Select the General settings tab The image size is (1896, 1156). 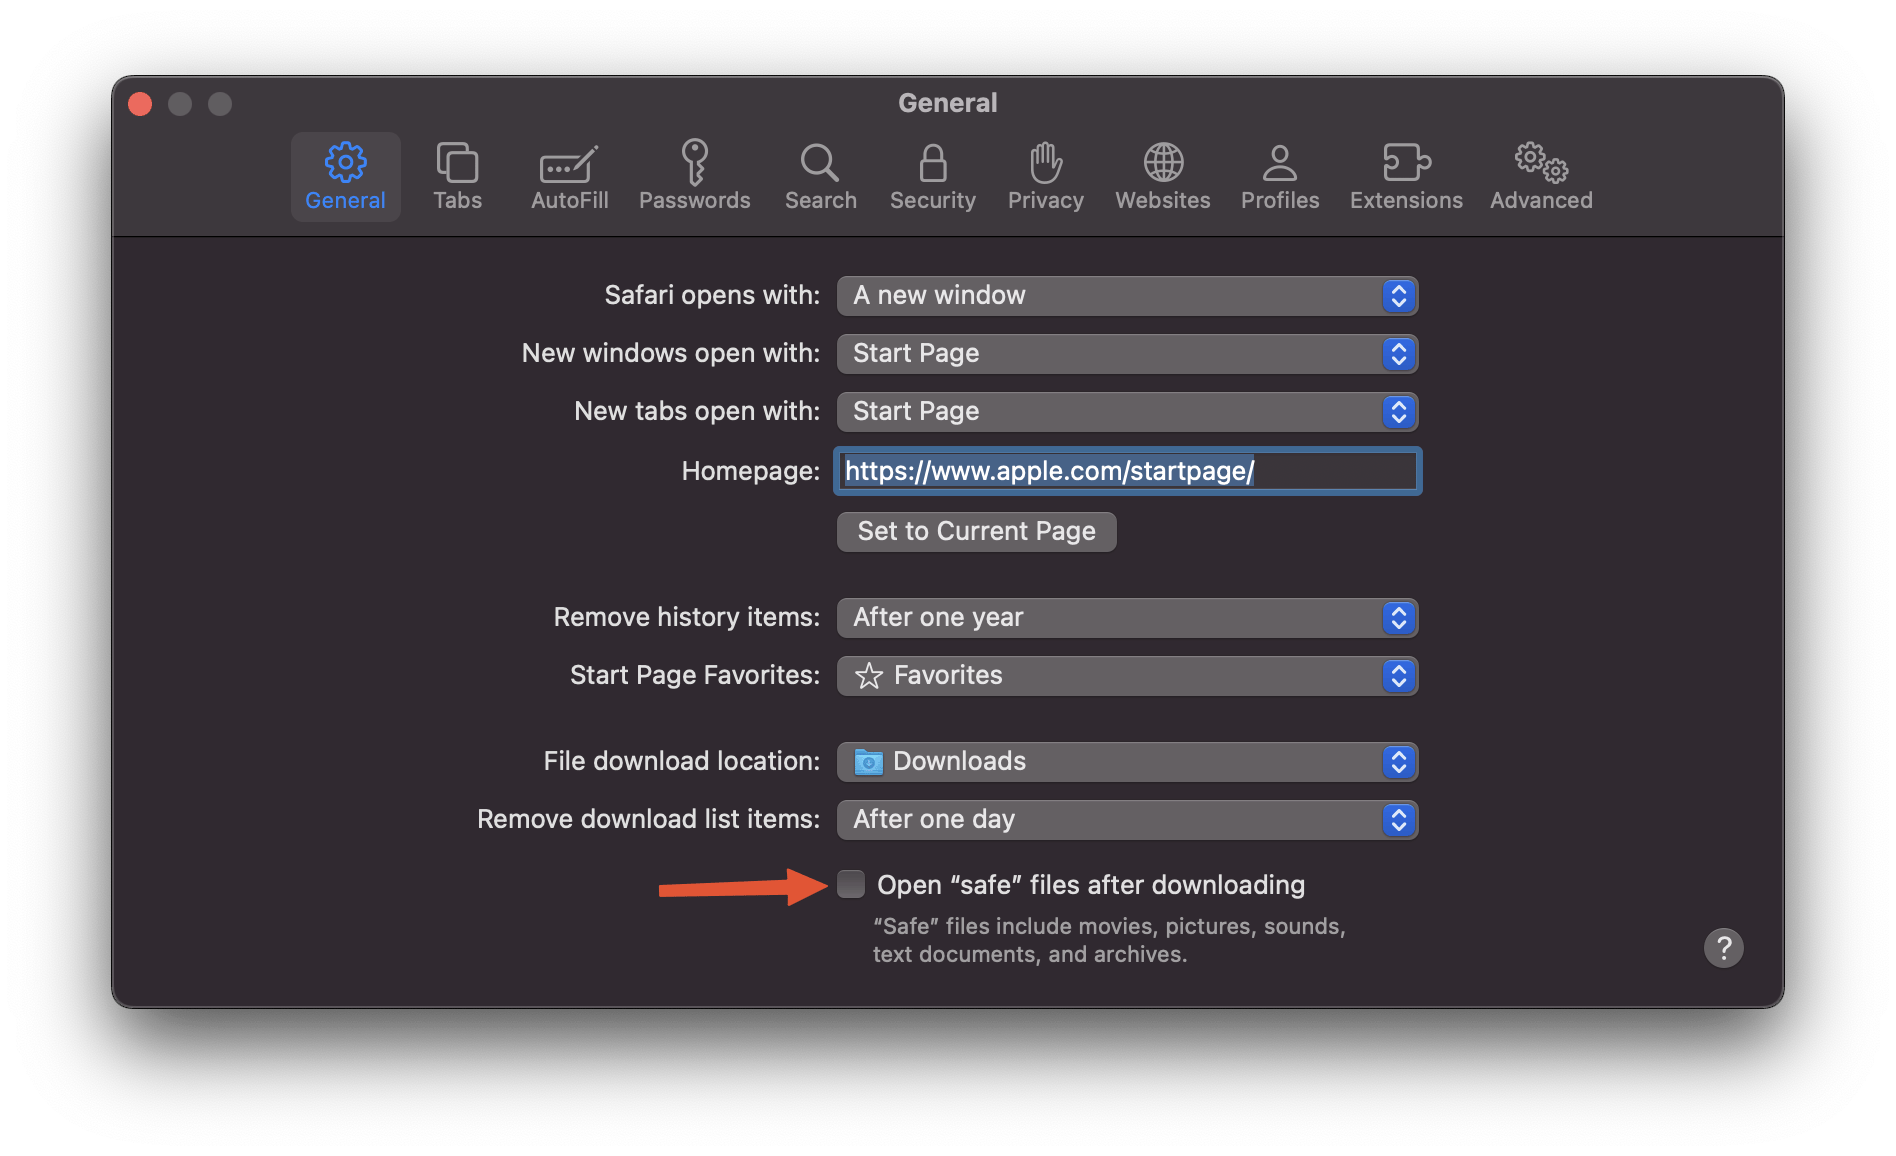[345, 176]
